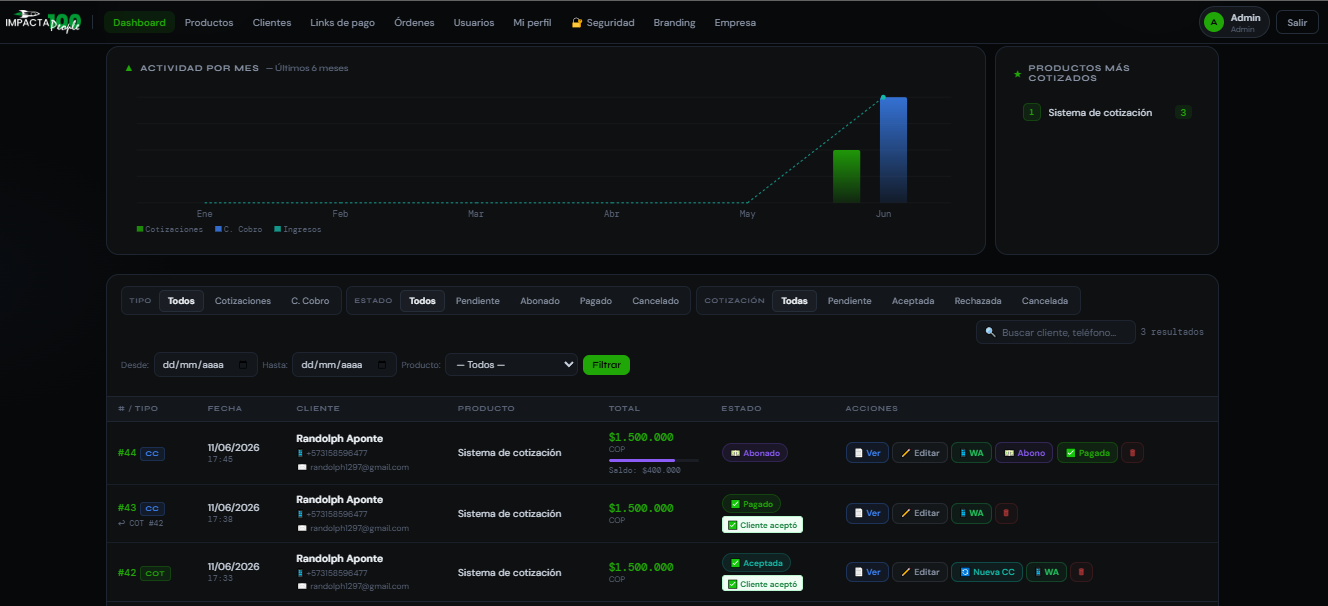The height and width of the screenshot is (606, 1328).
Task: Filter Estado by Pagado
Action: coord(596,301)
